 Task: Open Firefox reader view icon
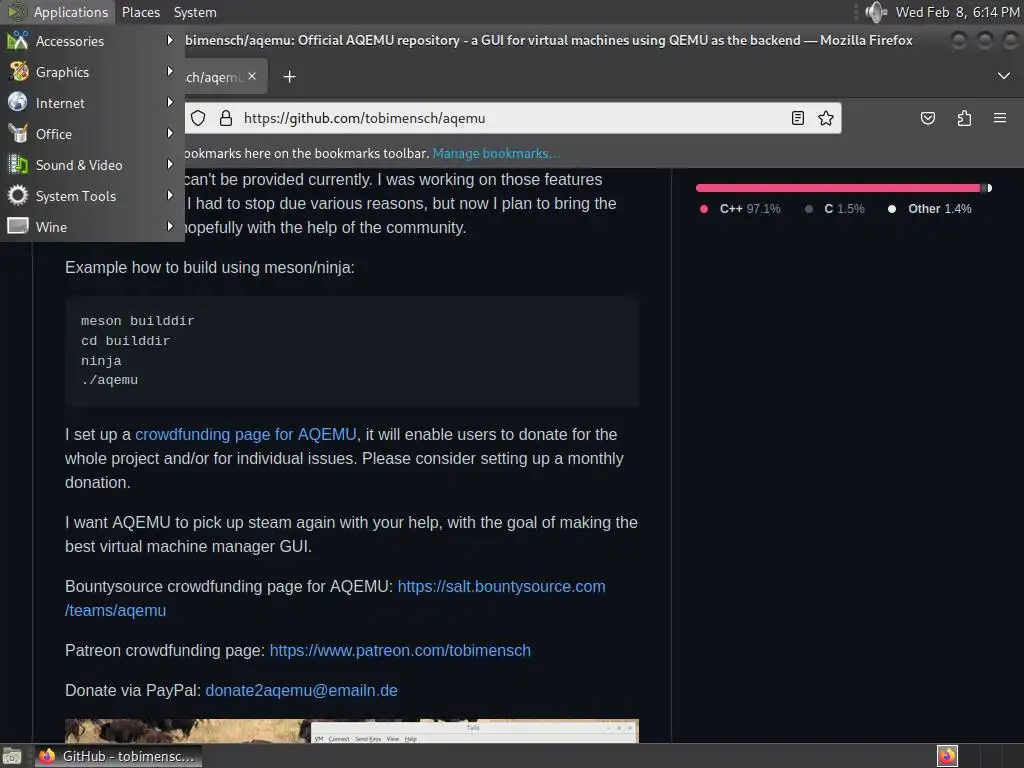[x=797, y=118]
